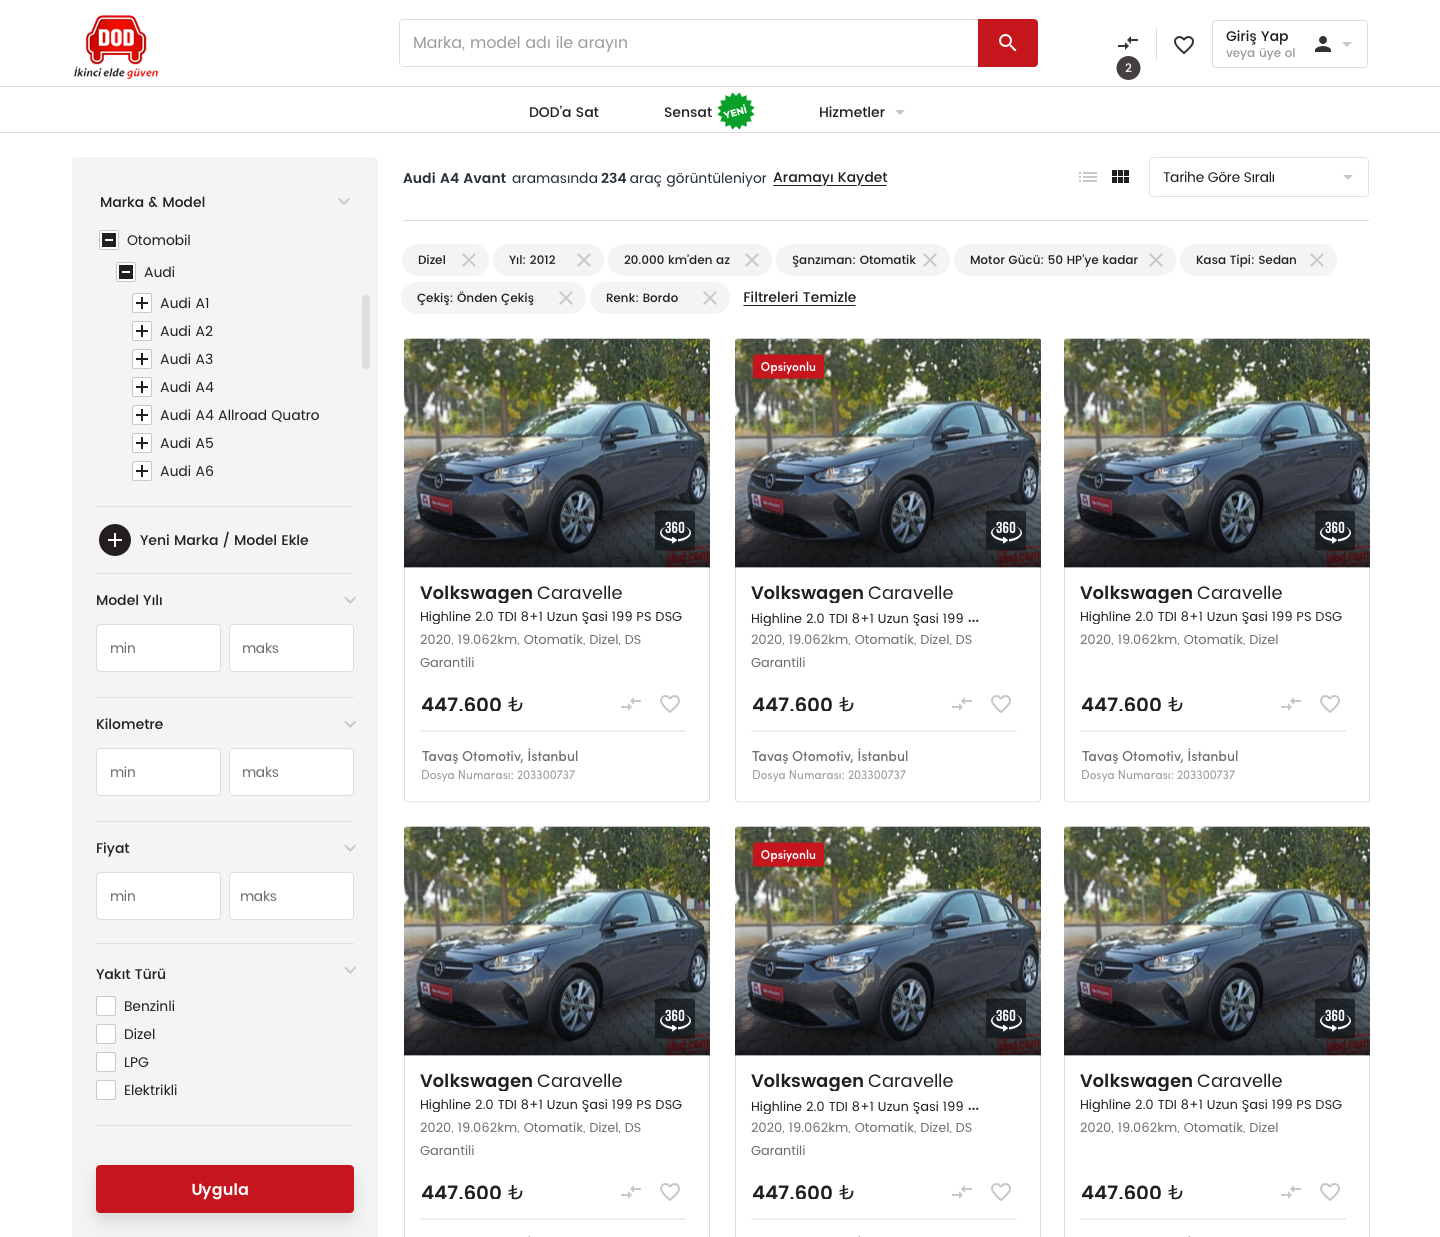Remove the Kasa Tipi: Sedan filter

tap(1317, 260)
